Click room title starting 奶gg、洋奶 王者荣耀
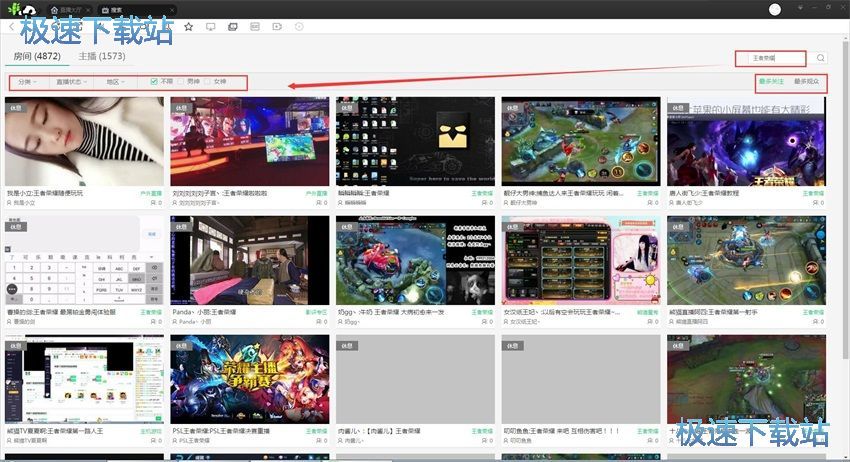The height and width of the screenshot is (462, 850). 391,312
